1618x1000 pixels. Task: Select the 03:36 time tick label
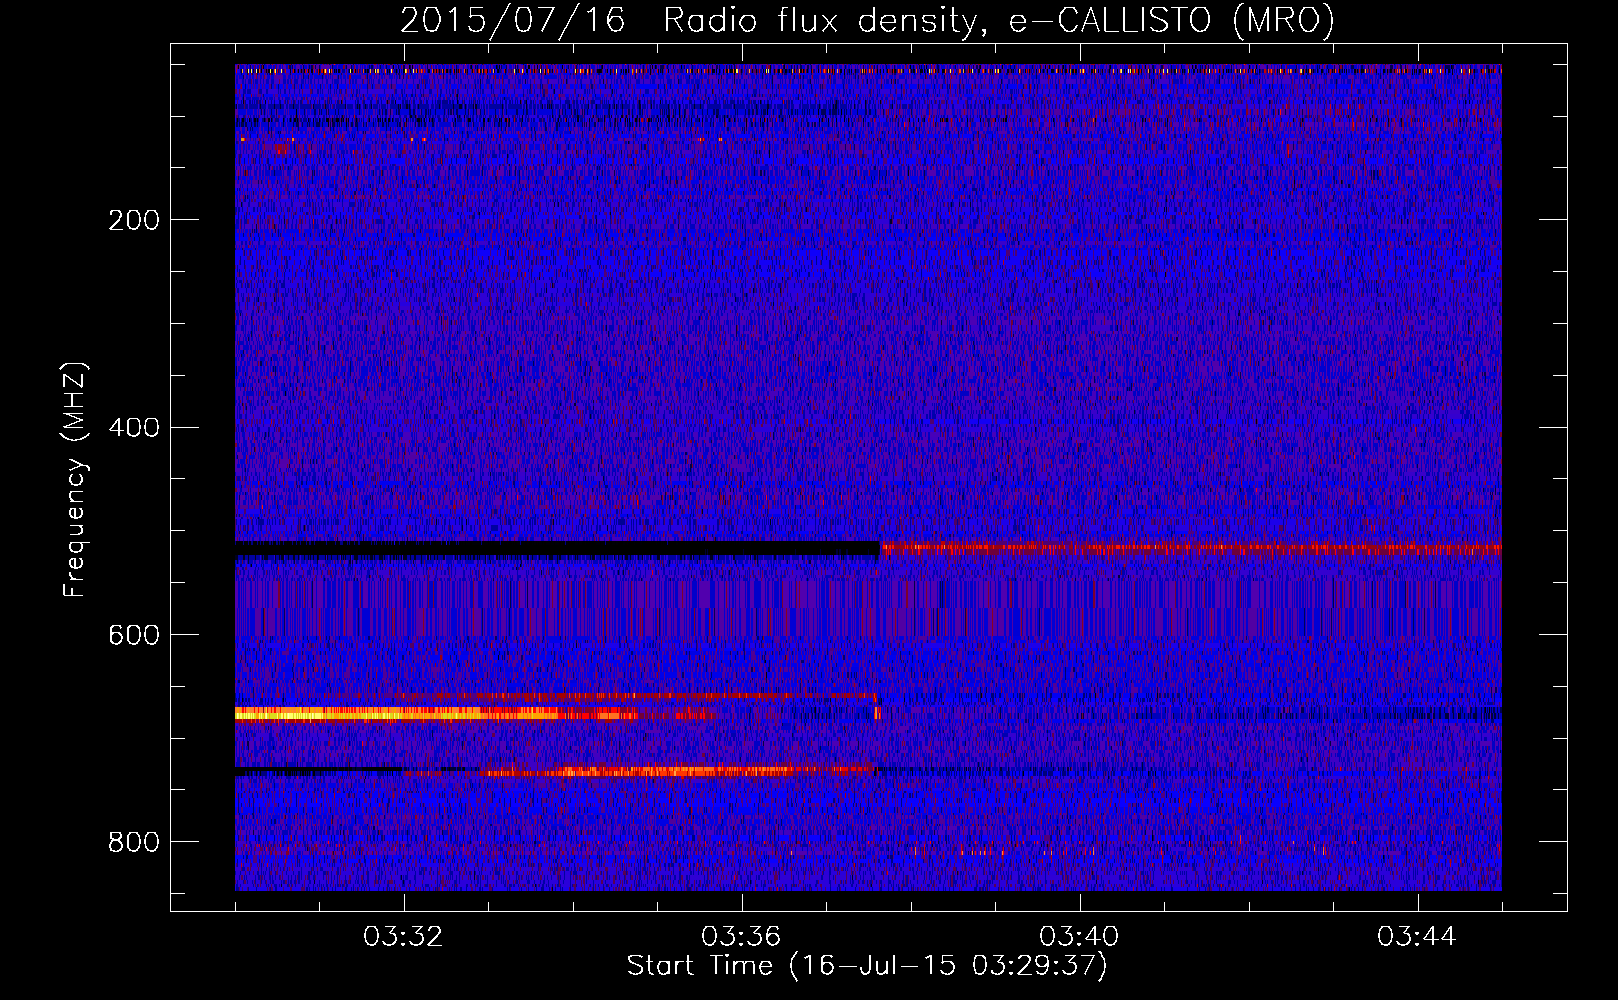point(741,937)
